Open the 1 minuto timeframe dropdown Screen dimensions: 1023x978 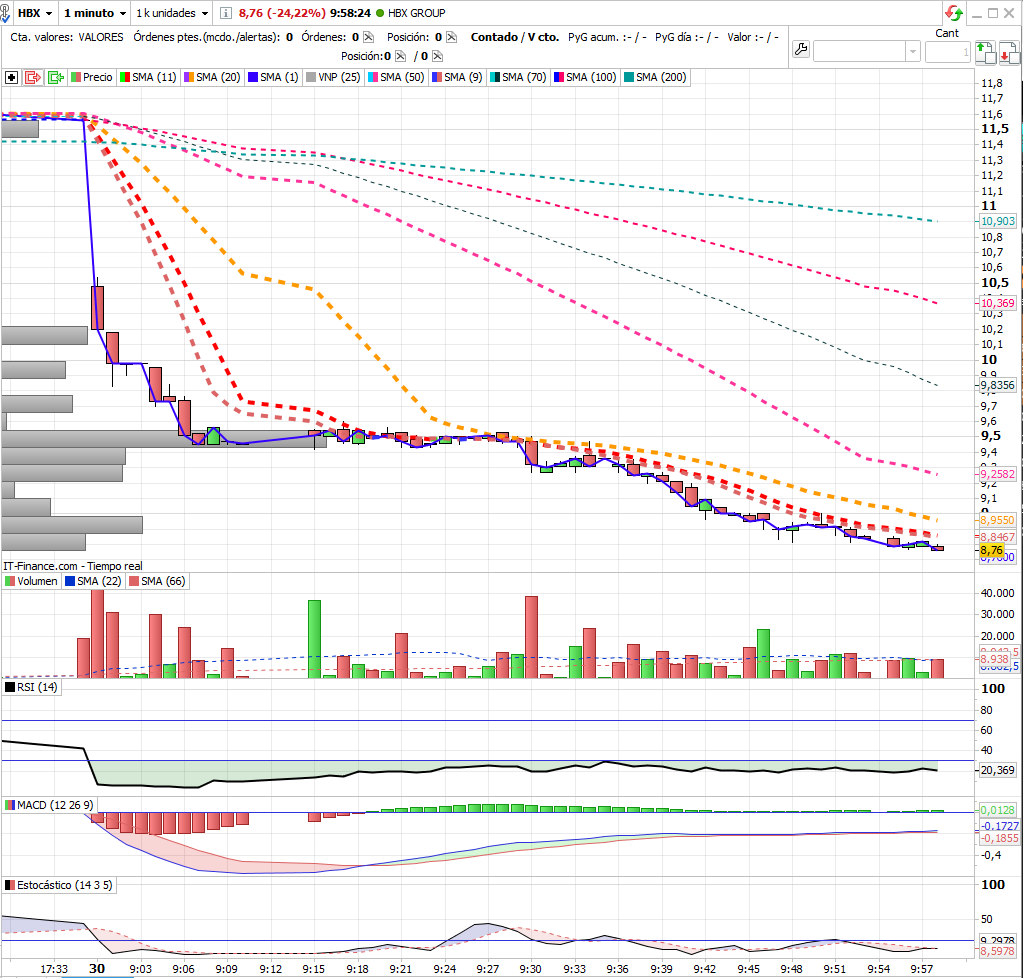[95, 13]
